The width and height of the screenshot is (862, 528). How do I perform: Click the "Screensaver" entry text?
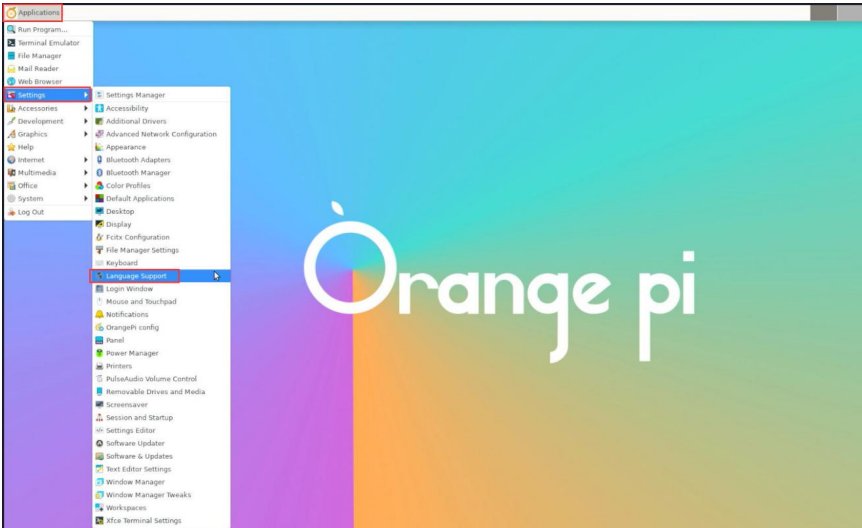pyautogui.click(x=127, y=405)
